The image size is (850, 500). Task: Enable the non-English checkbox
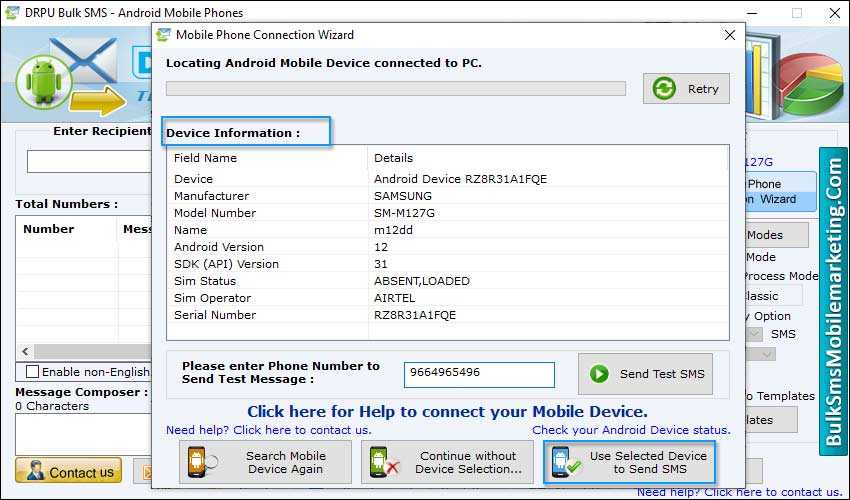[x=32, y=372]
